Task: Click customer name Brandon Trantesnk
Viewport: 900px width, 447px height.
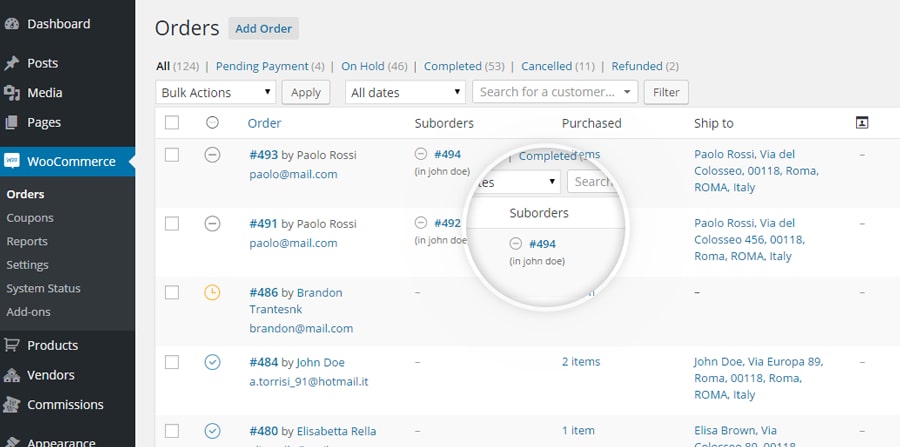Action: 296,301
